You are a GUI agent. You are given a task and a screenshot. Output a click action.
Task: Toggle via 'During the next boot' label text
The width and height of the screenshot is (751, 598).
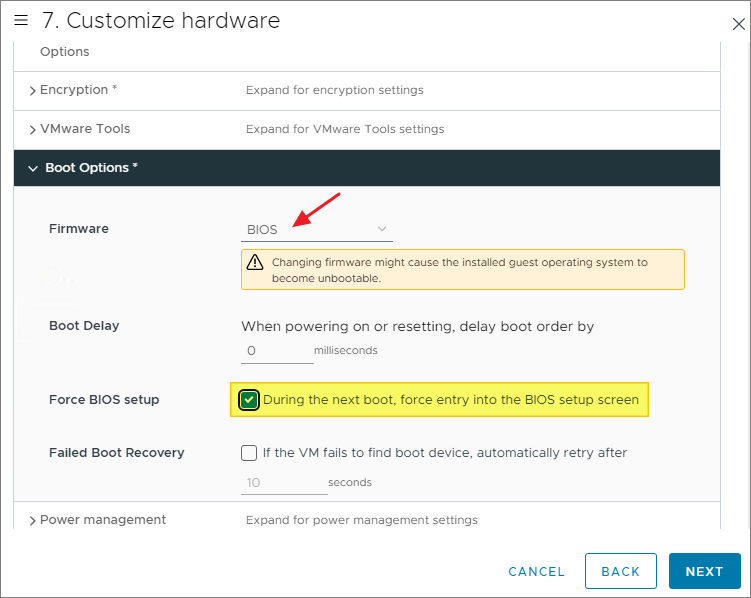pyautogui.click(x=450, y=400)
